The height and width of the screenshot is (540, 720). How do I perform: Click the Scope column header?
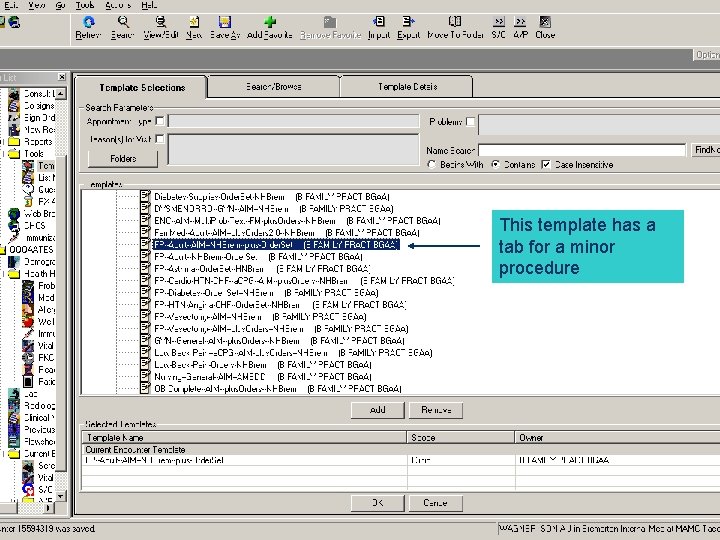click(x=461, y=438)
